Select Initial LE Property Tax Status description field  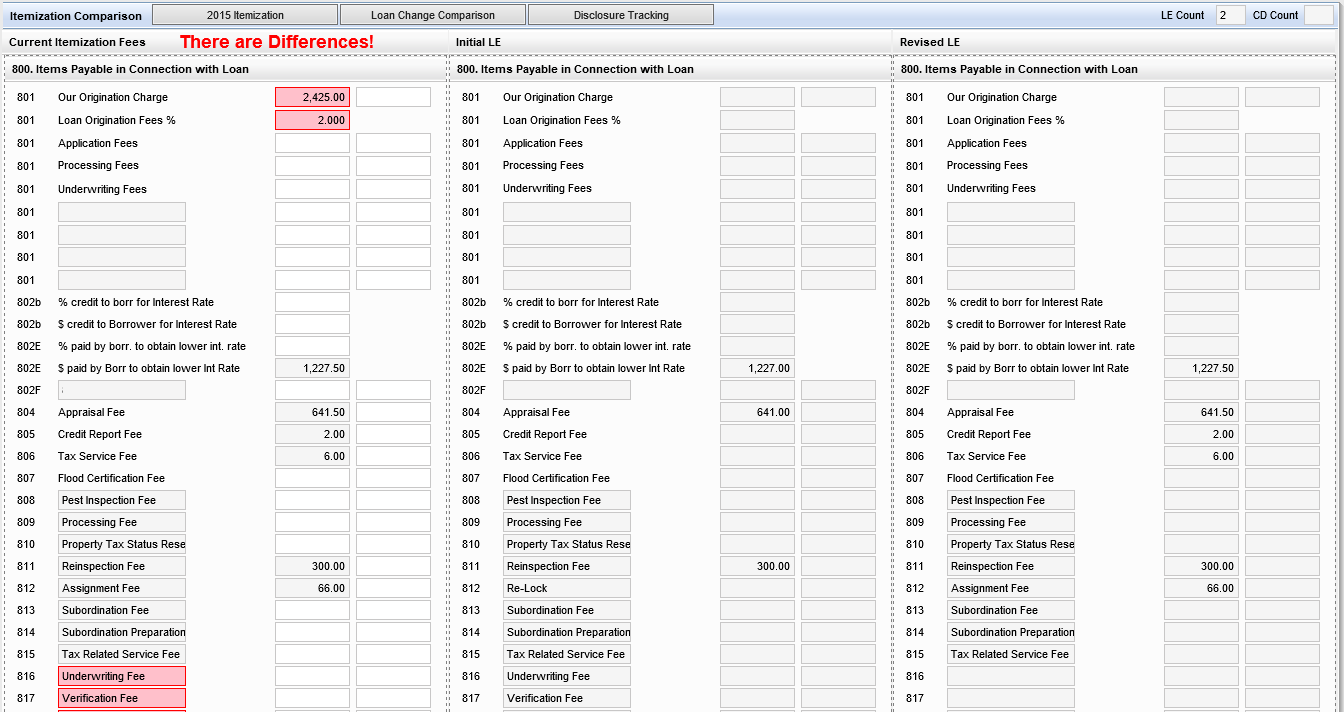tap(567, 544)
